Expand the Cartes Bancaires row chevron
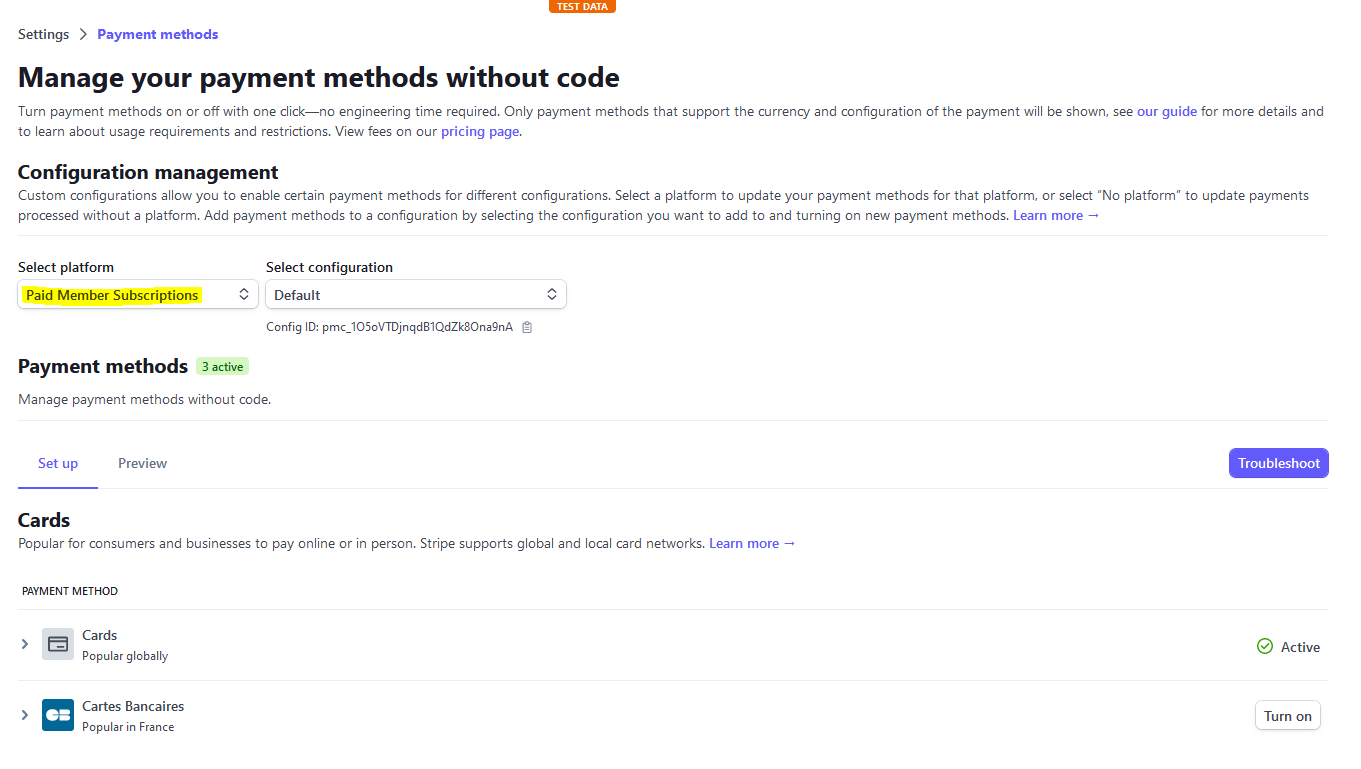 click(25, 715)
